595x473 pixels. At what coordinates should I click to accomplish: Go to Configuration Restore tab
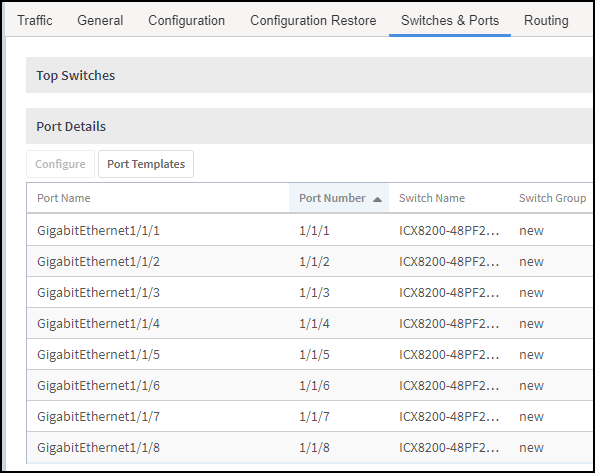point(313,20)
